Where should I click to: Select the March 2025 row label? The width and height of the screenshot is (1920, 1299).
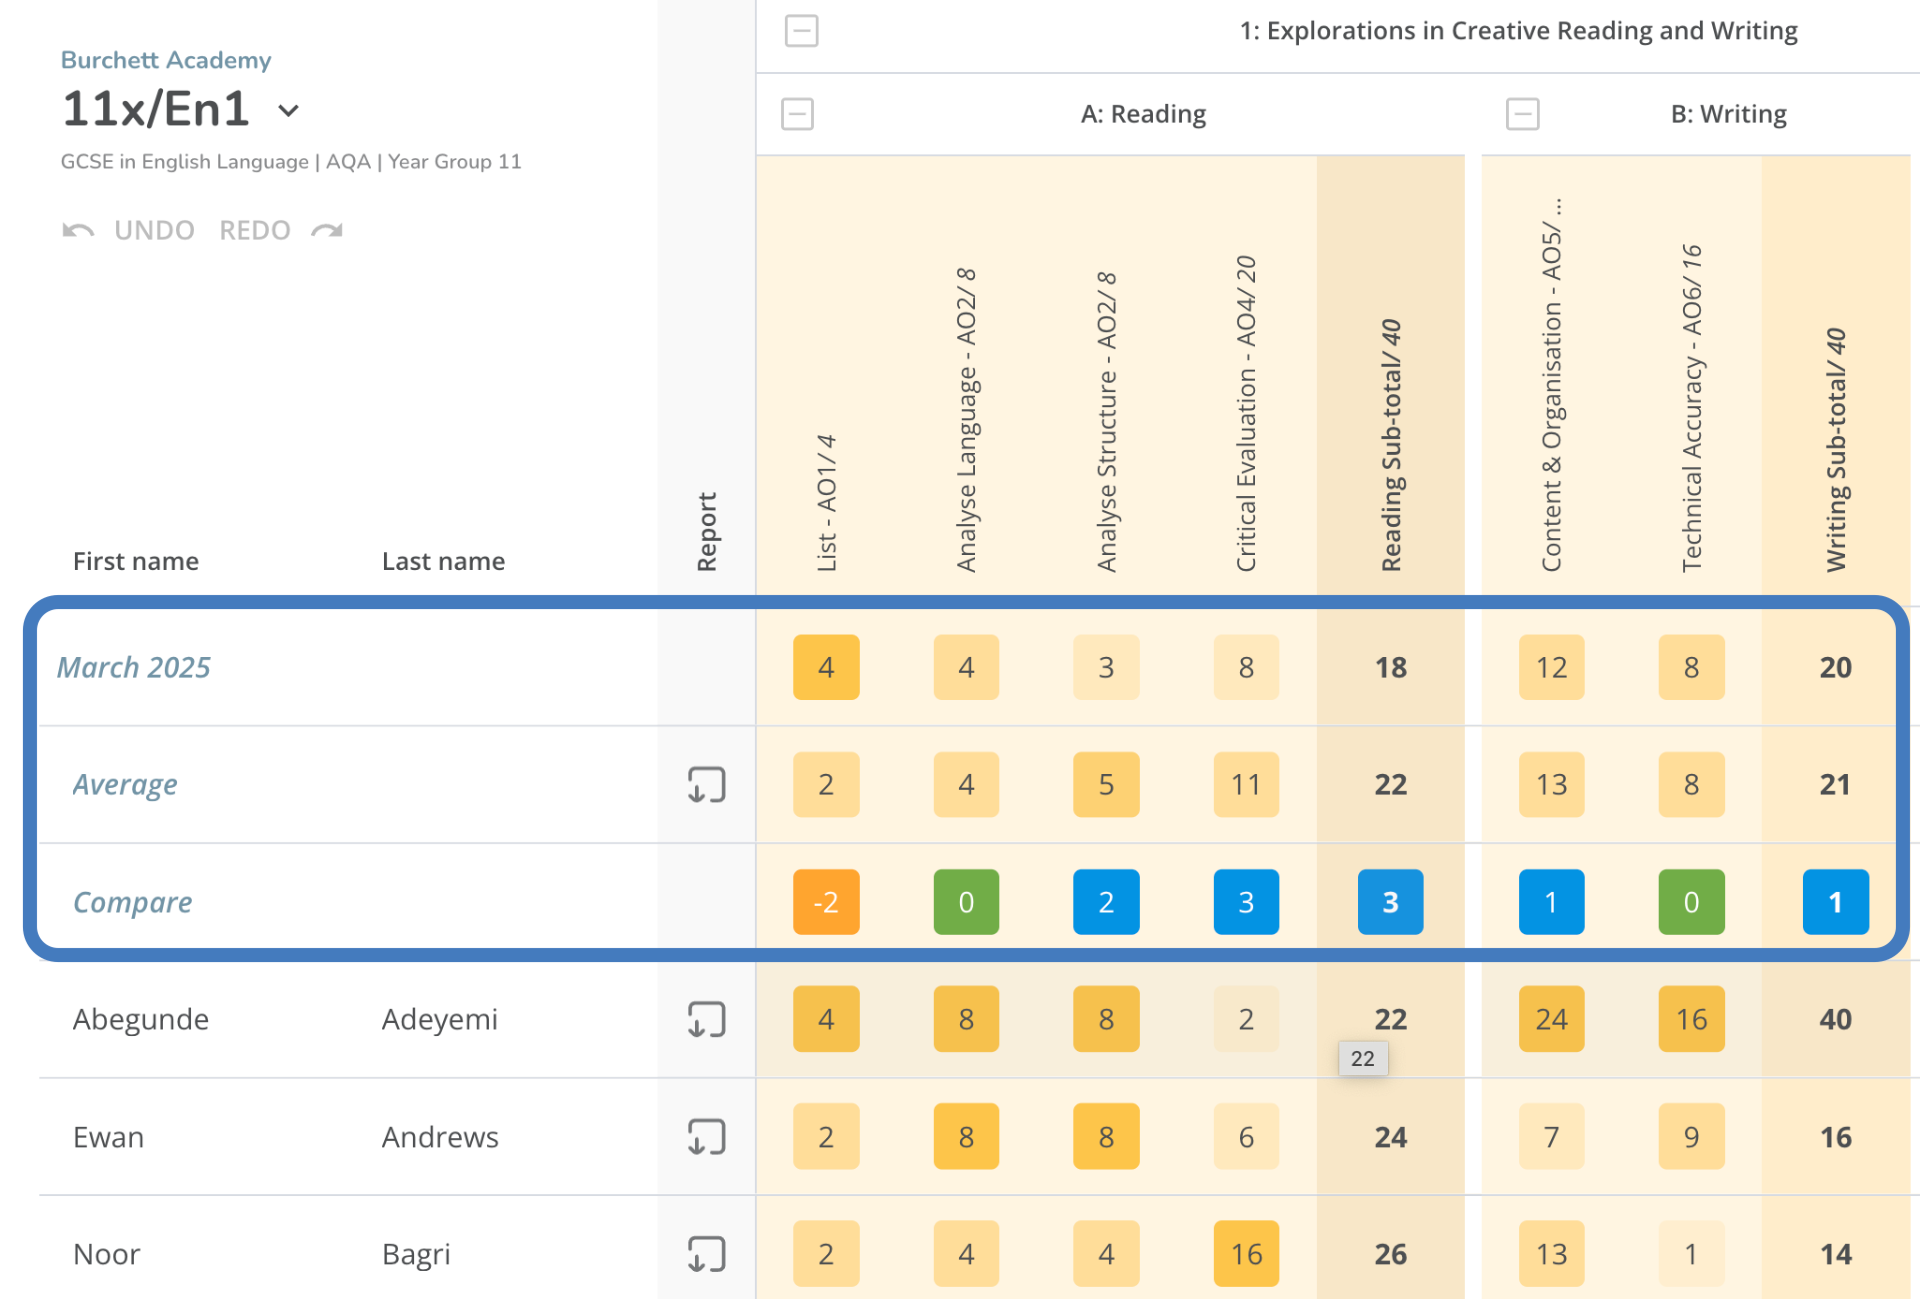134,667
